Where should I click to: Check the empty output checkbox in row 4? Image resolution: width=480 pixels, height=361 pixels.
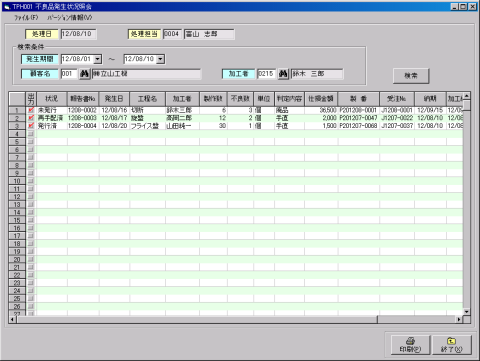[x=31, y=134]
